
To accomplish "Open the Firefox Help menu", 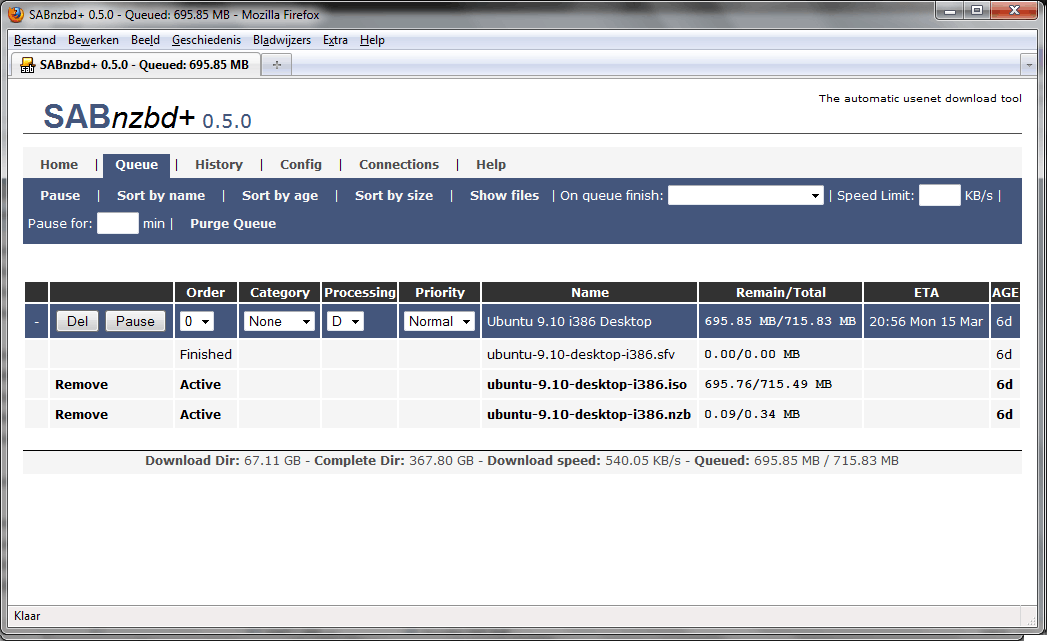I will click(x=372, y=40).
